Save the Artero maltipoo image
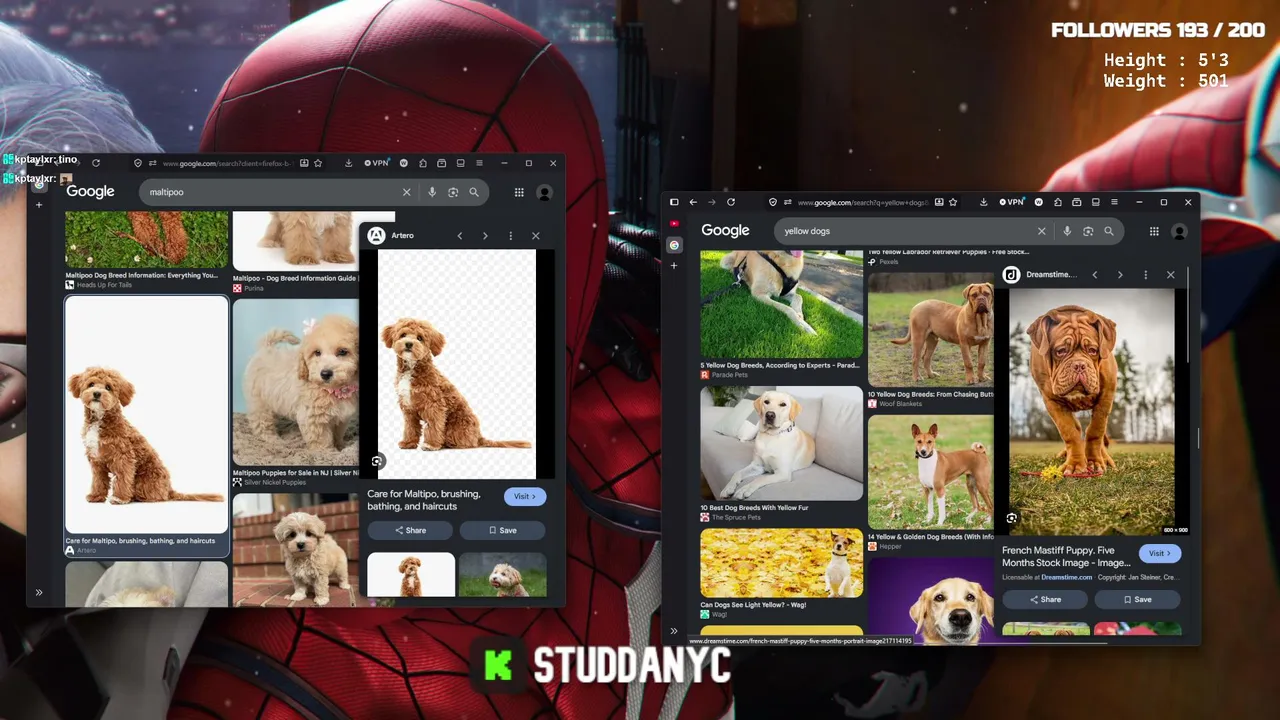 (503, 530)
